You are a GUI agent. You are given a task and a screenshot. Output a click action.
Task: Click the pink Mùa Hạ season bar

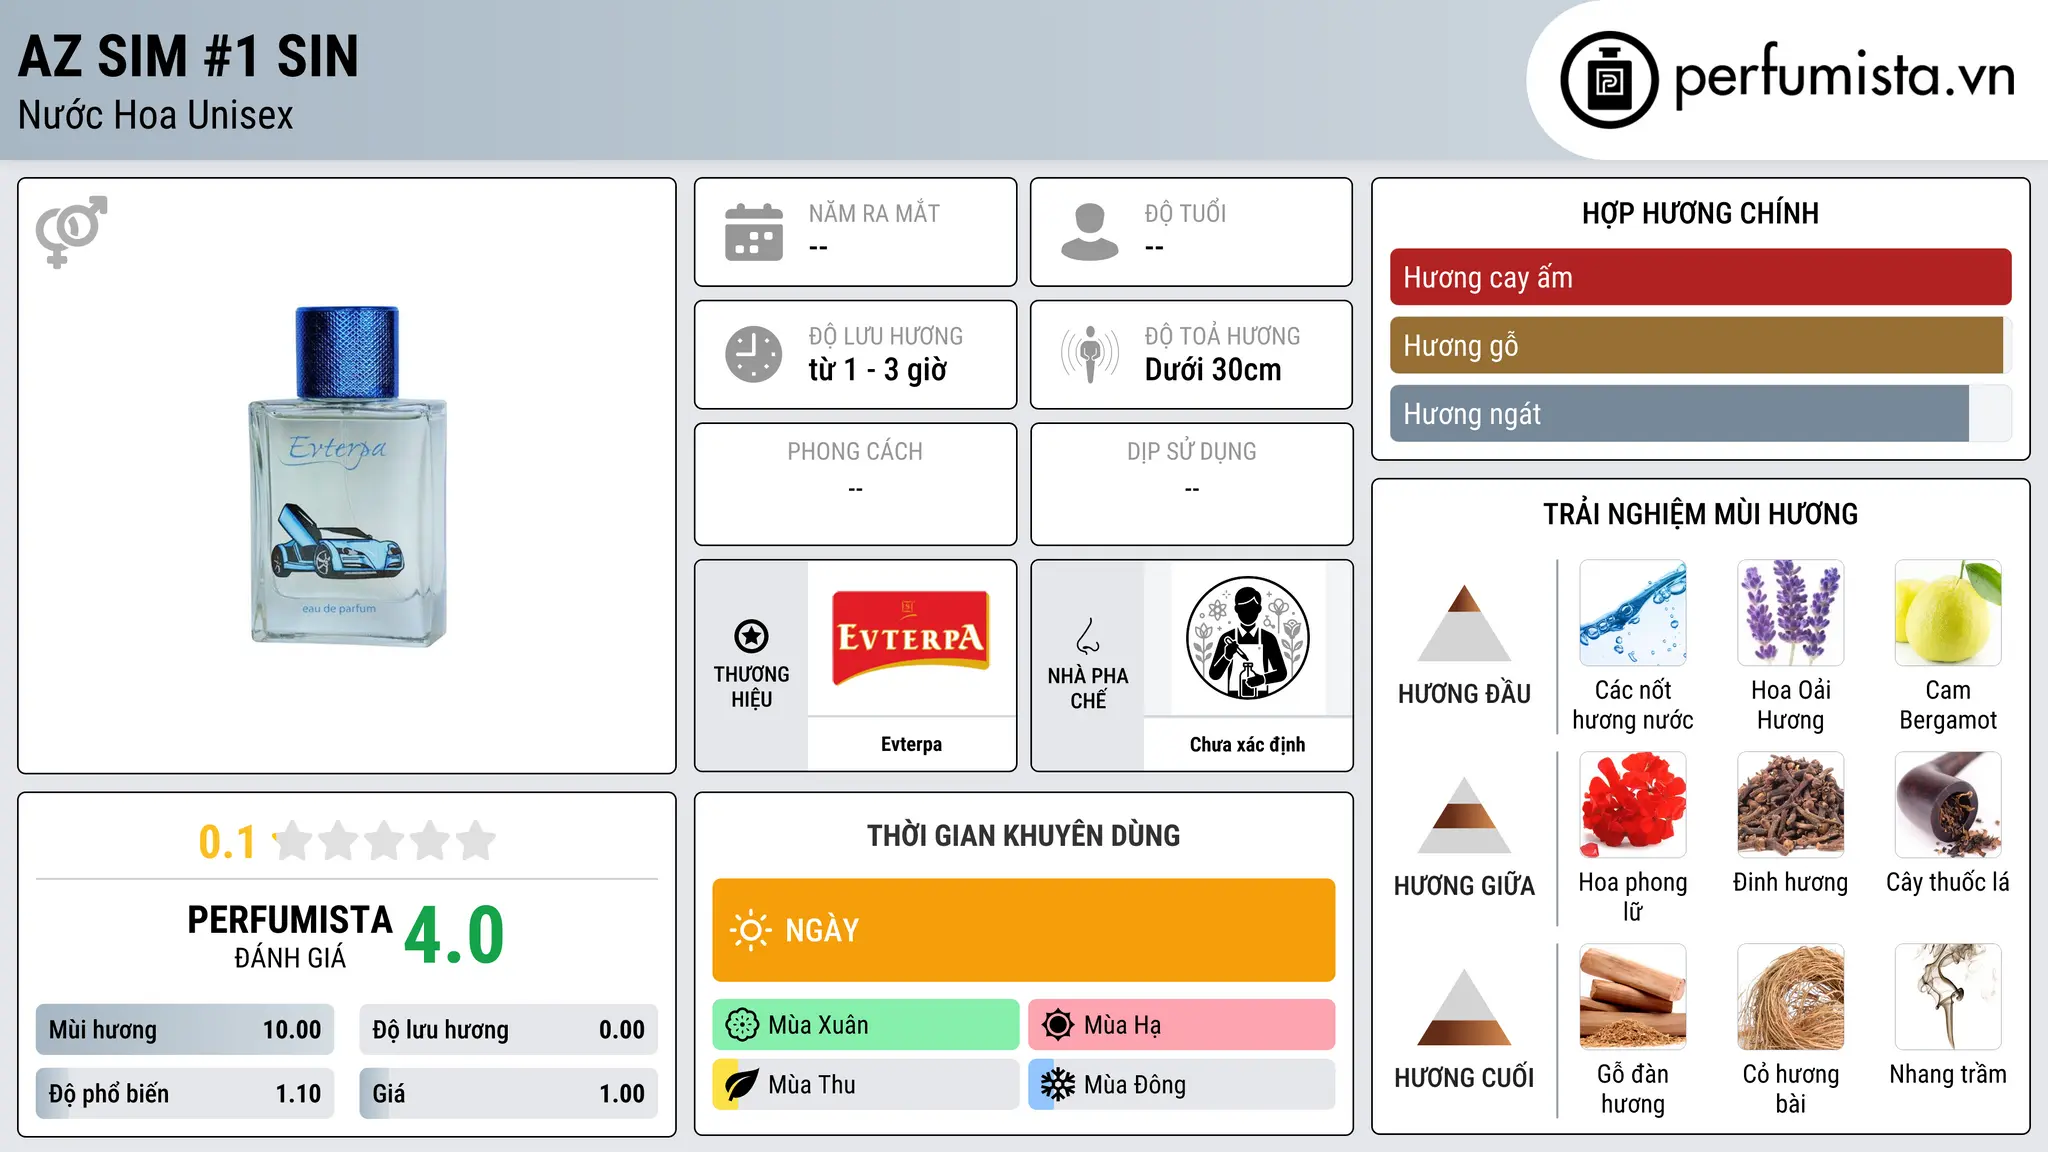pyautogui.click(x=1181, y=1025)
